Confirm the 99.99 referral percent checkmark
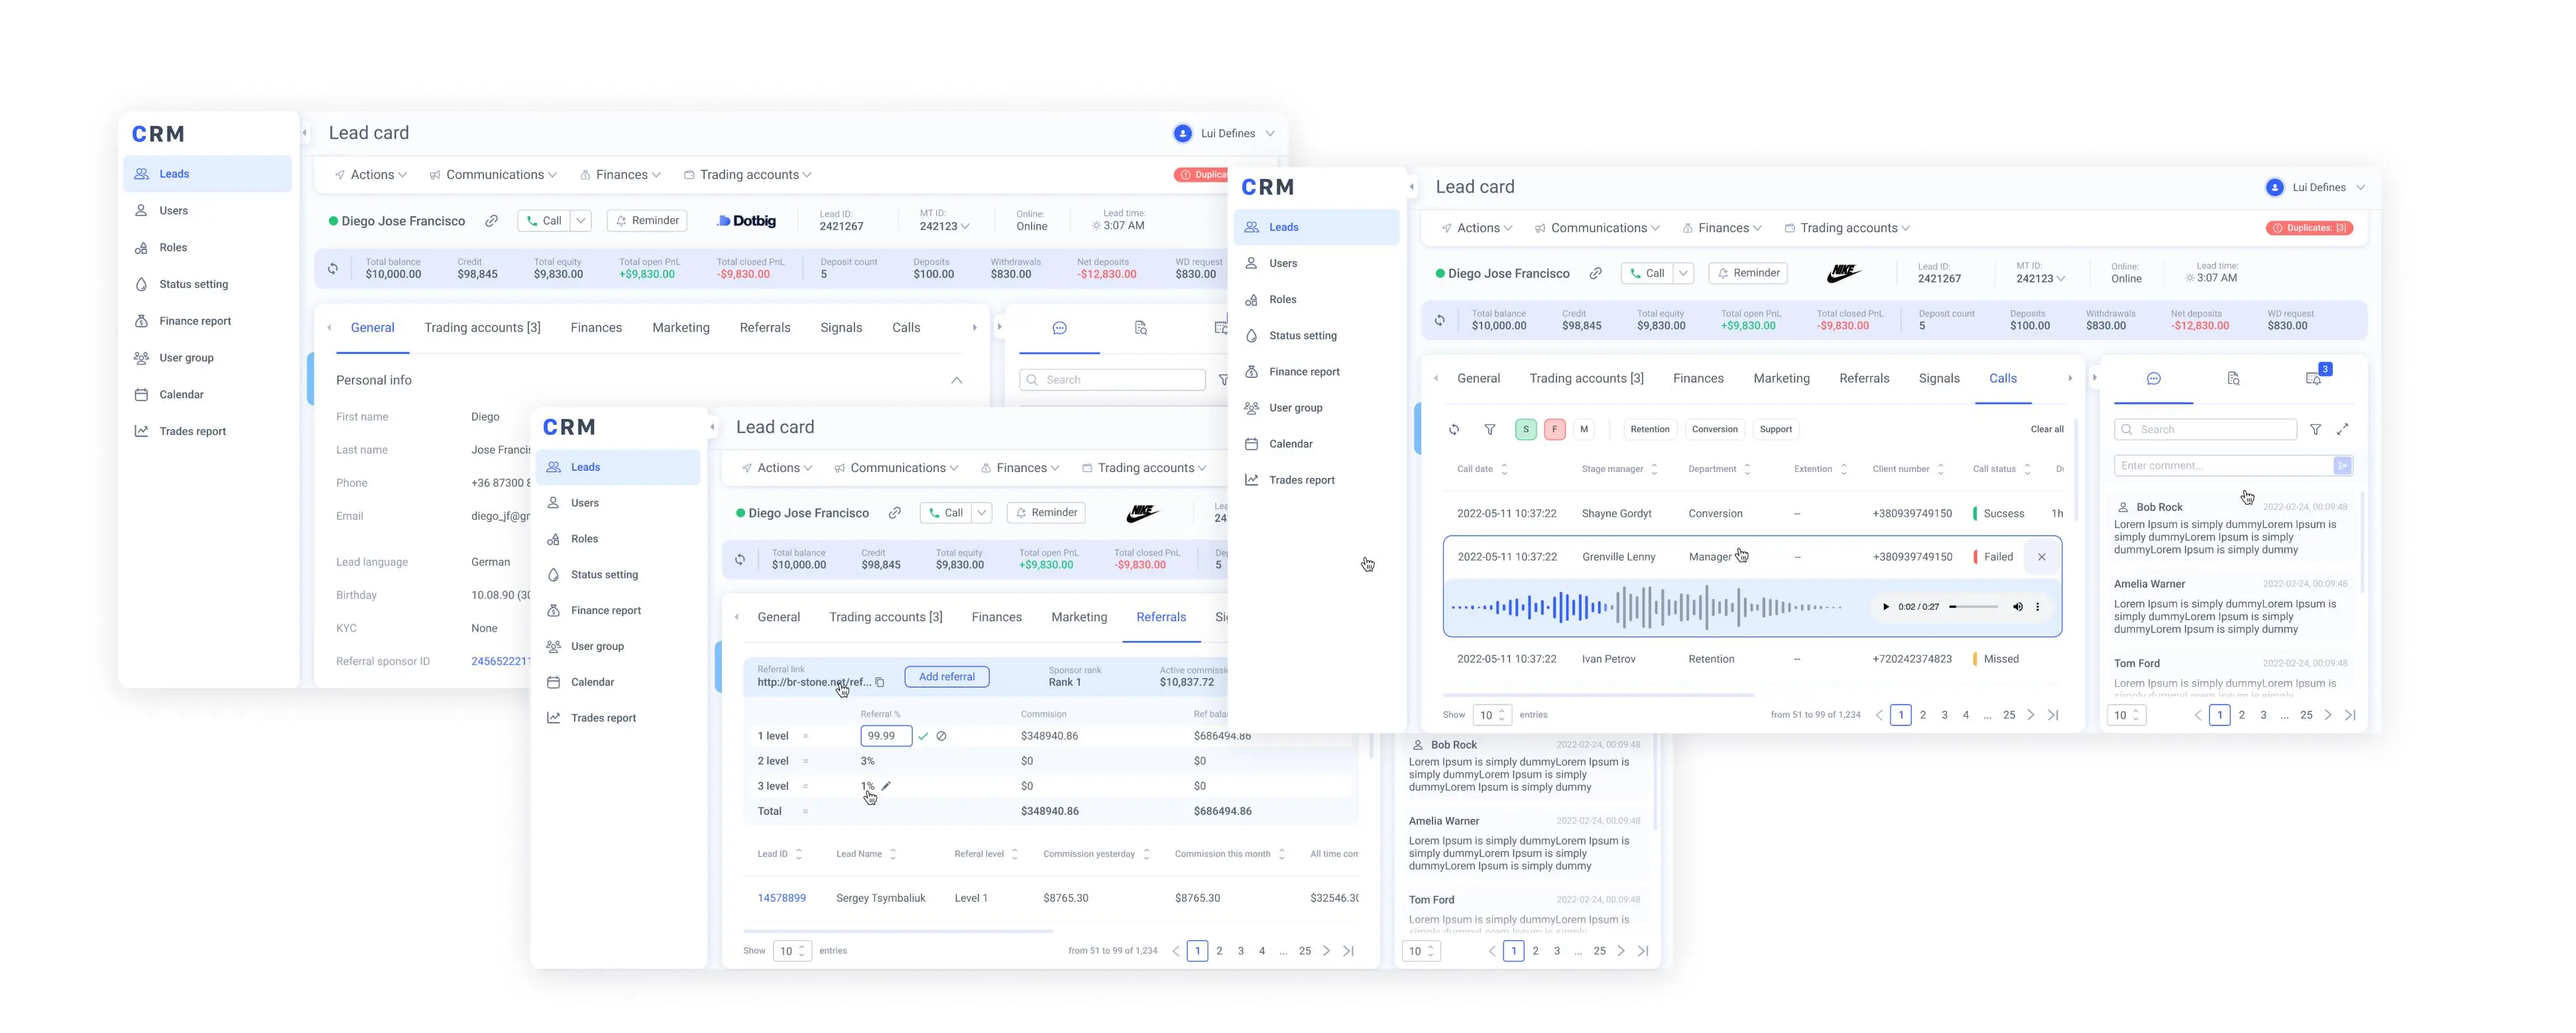 (923, 736)
